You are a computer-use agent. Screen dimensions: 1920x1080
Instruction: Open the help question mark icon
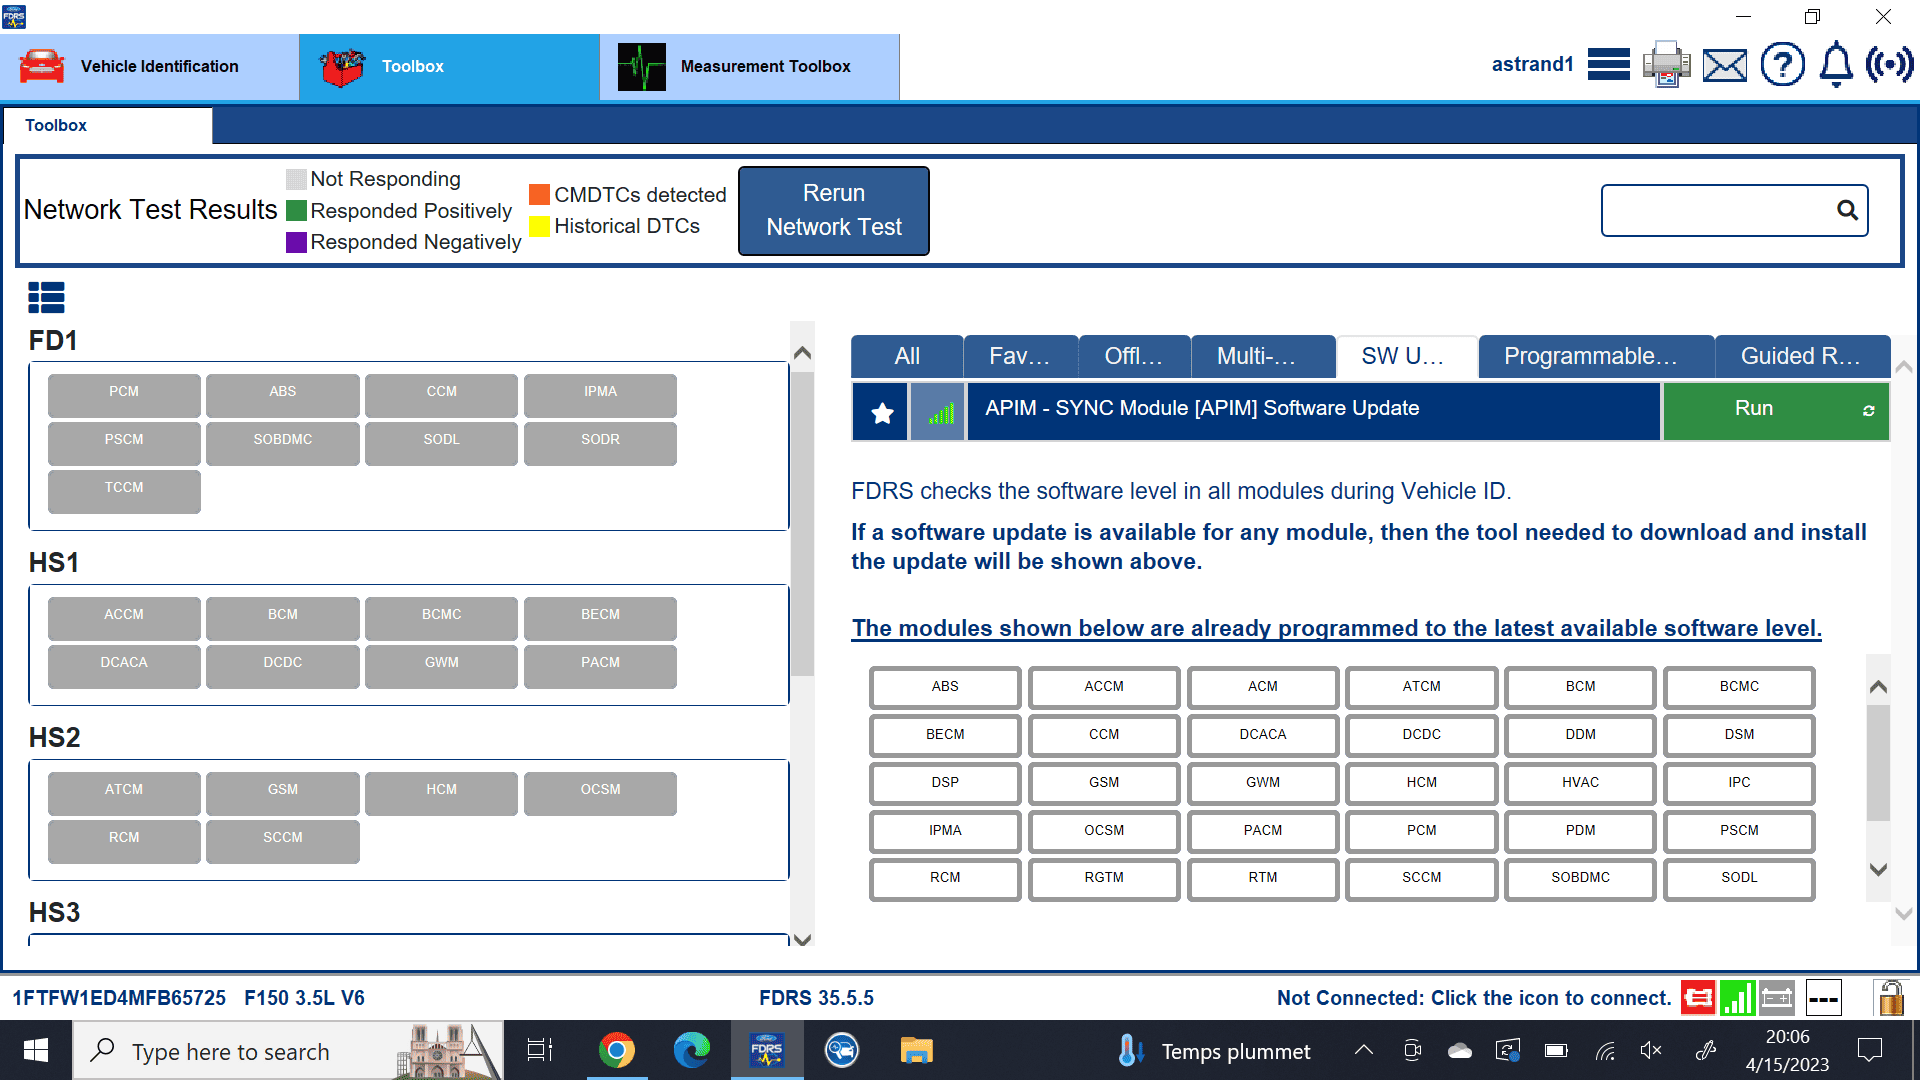tap(1782, 65)
